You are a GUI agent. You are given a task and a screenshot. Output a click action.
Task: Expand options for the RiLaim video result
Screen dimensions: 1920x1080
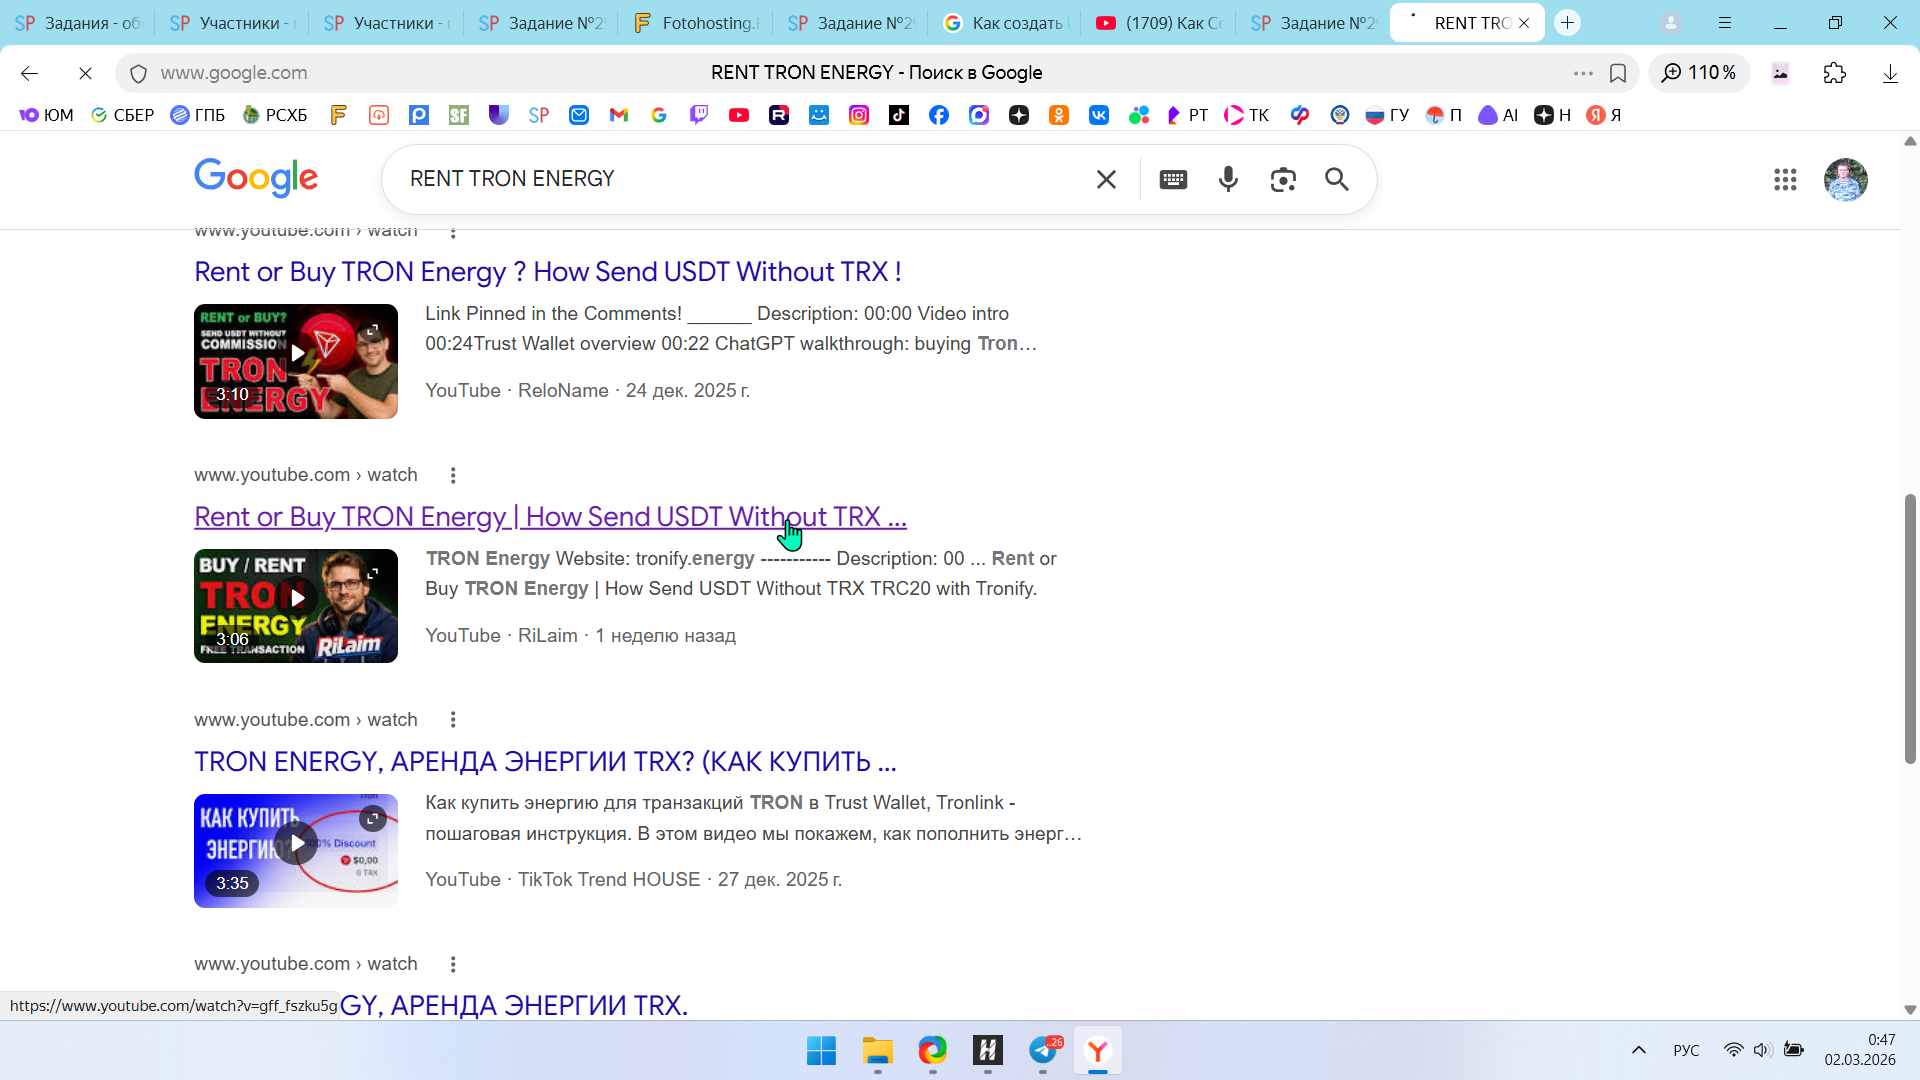(x=453, y=475)
